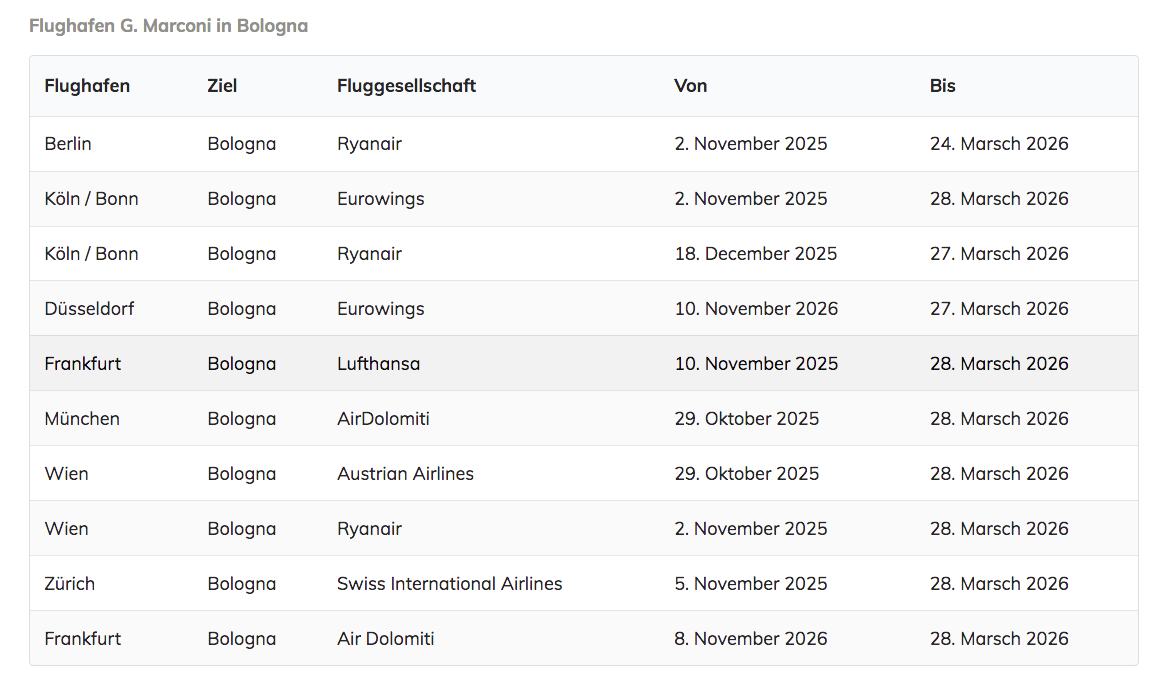Click the 18. December 2025 date
Image resolution: width=1151 pixels, height=697 pixels.
point(755,254)
